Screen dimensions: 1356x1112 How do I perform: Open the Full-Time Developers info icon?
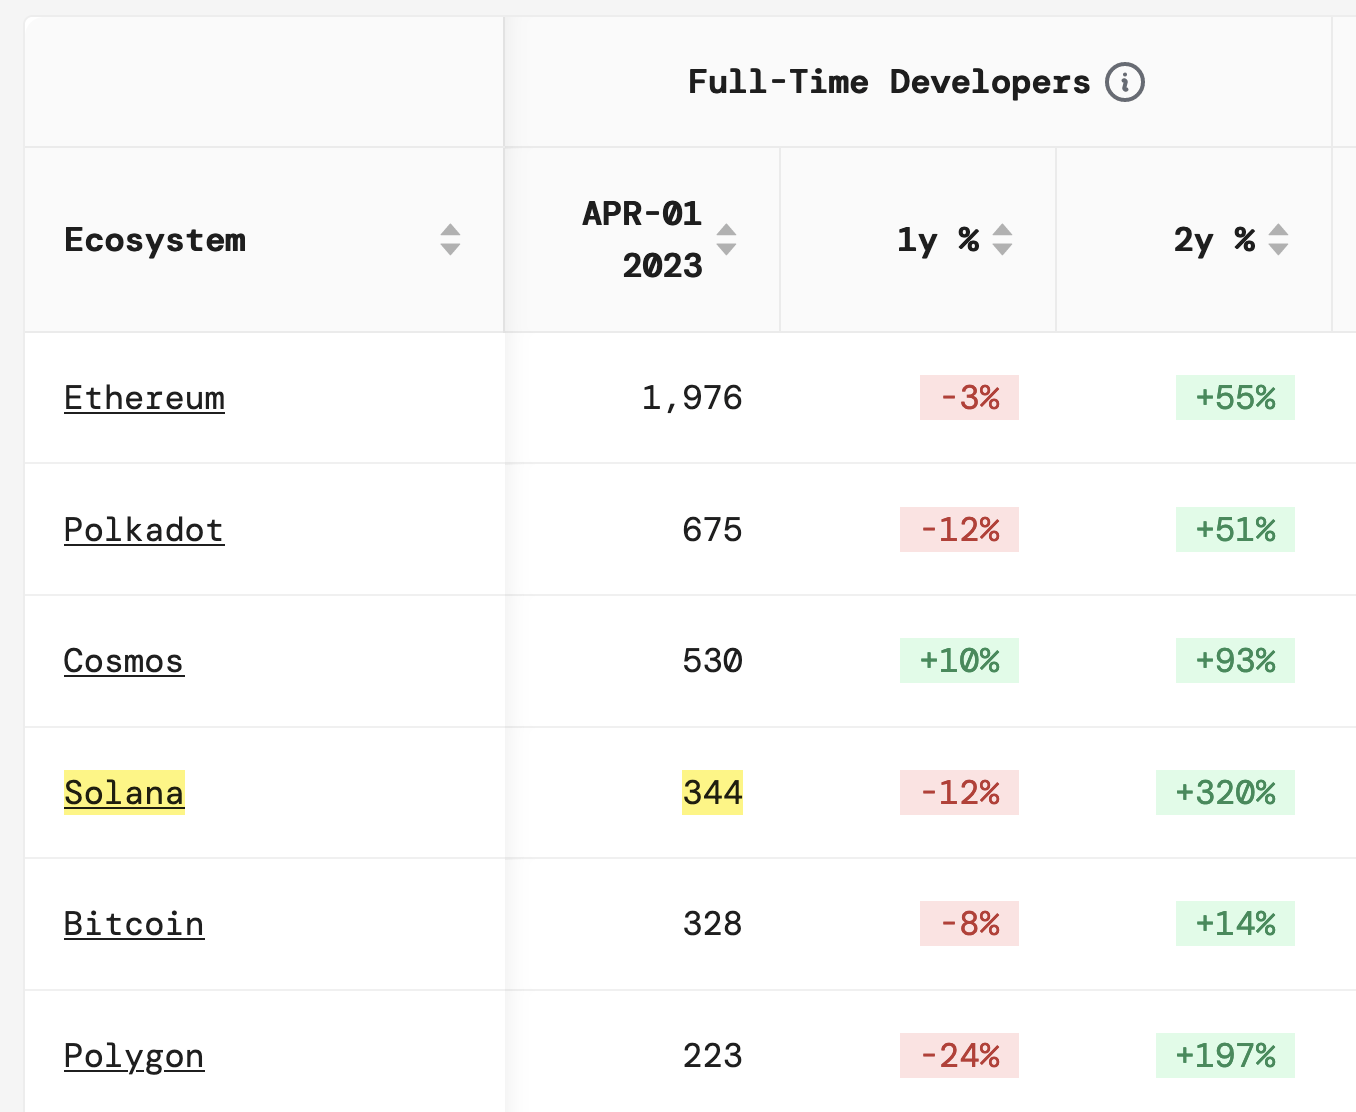(x=1125, y=82)
